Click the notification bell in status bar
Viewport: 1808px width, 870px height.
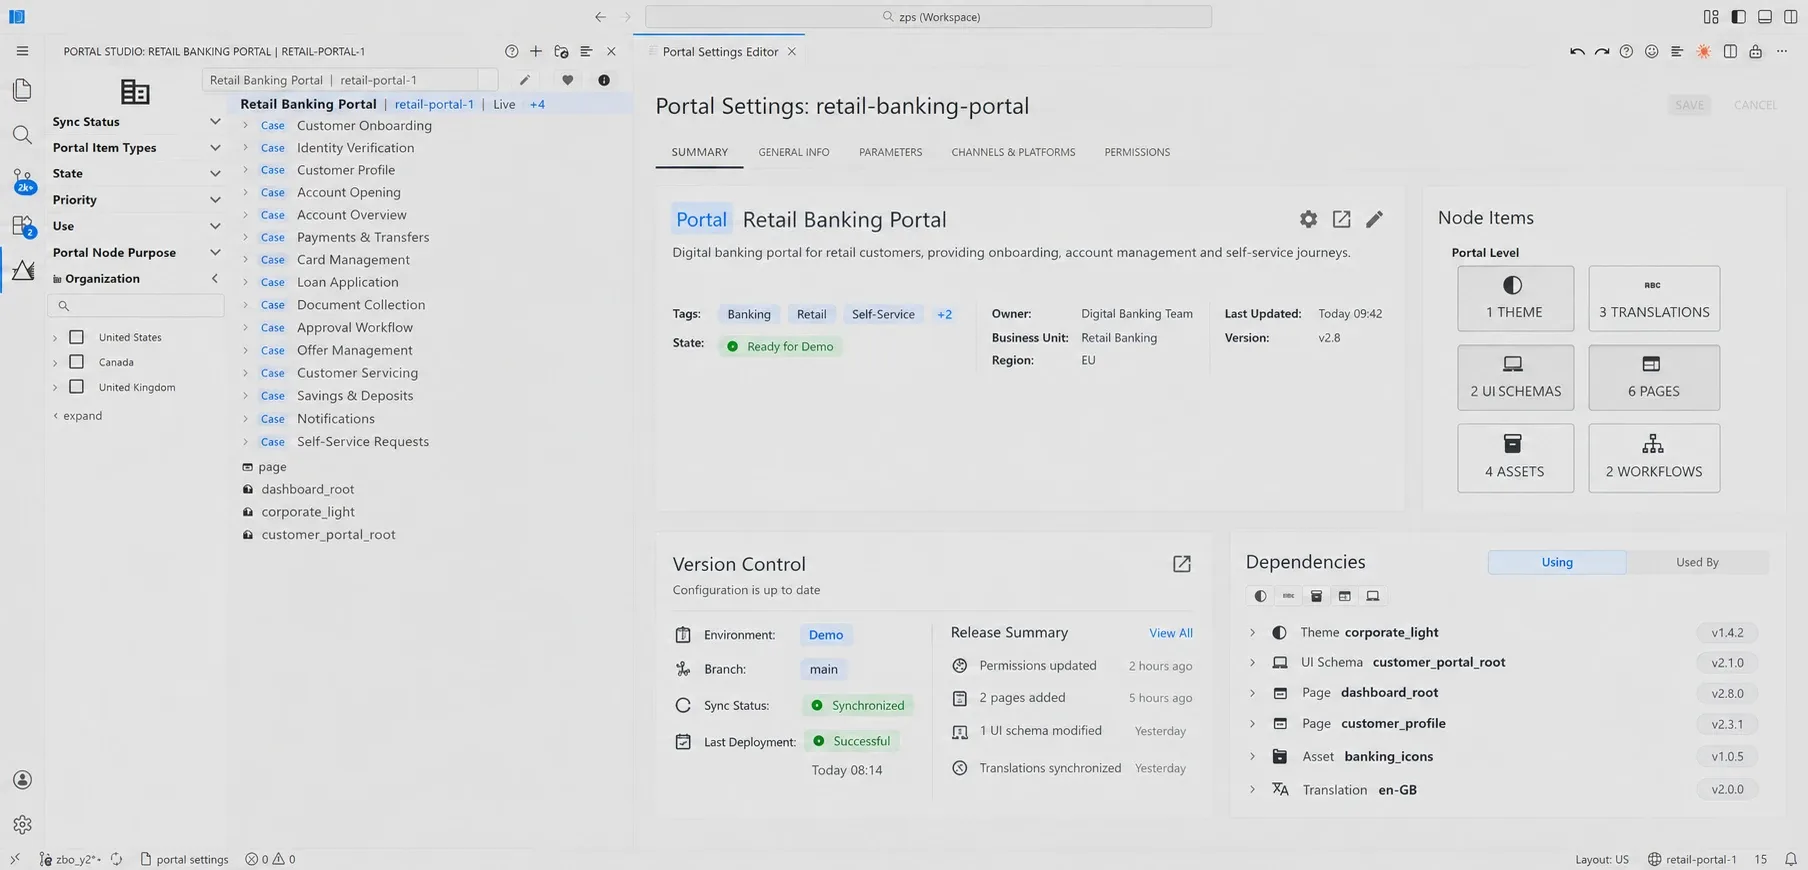(x=1790, y=859)
